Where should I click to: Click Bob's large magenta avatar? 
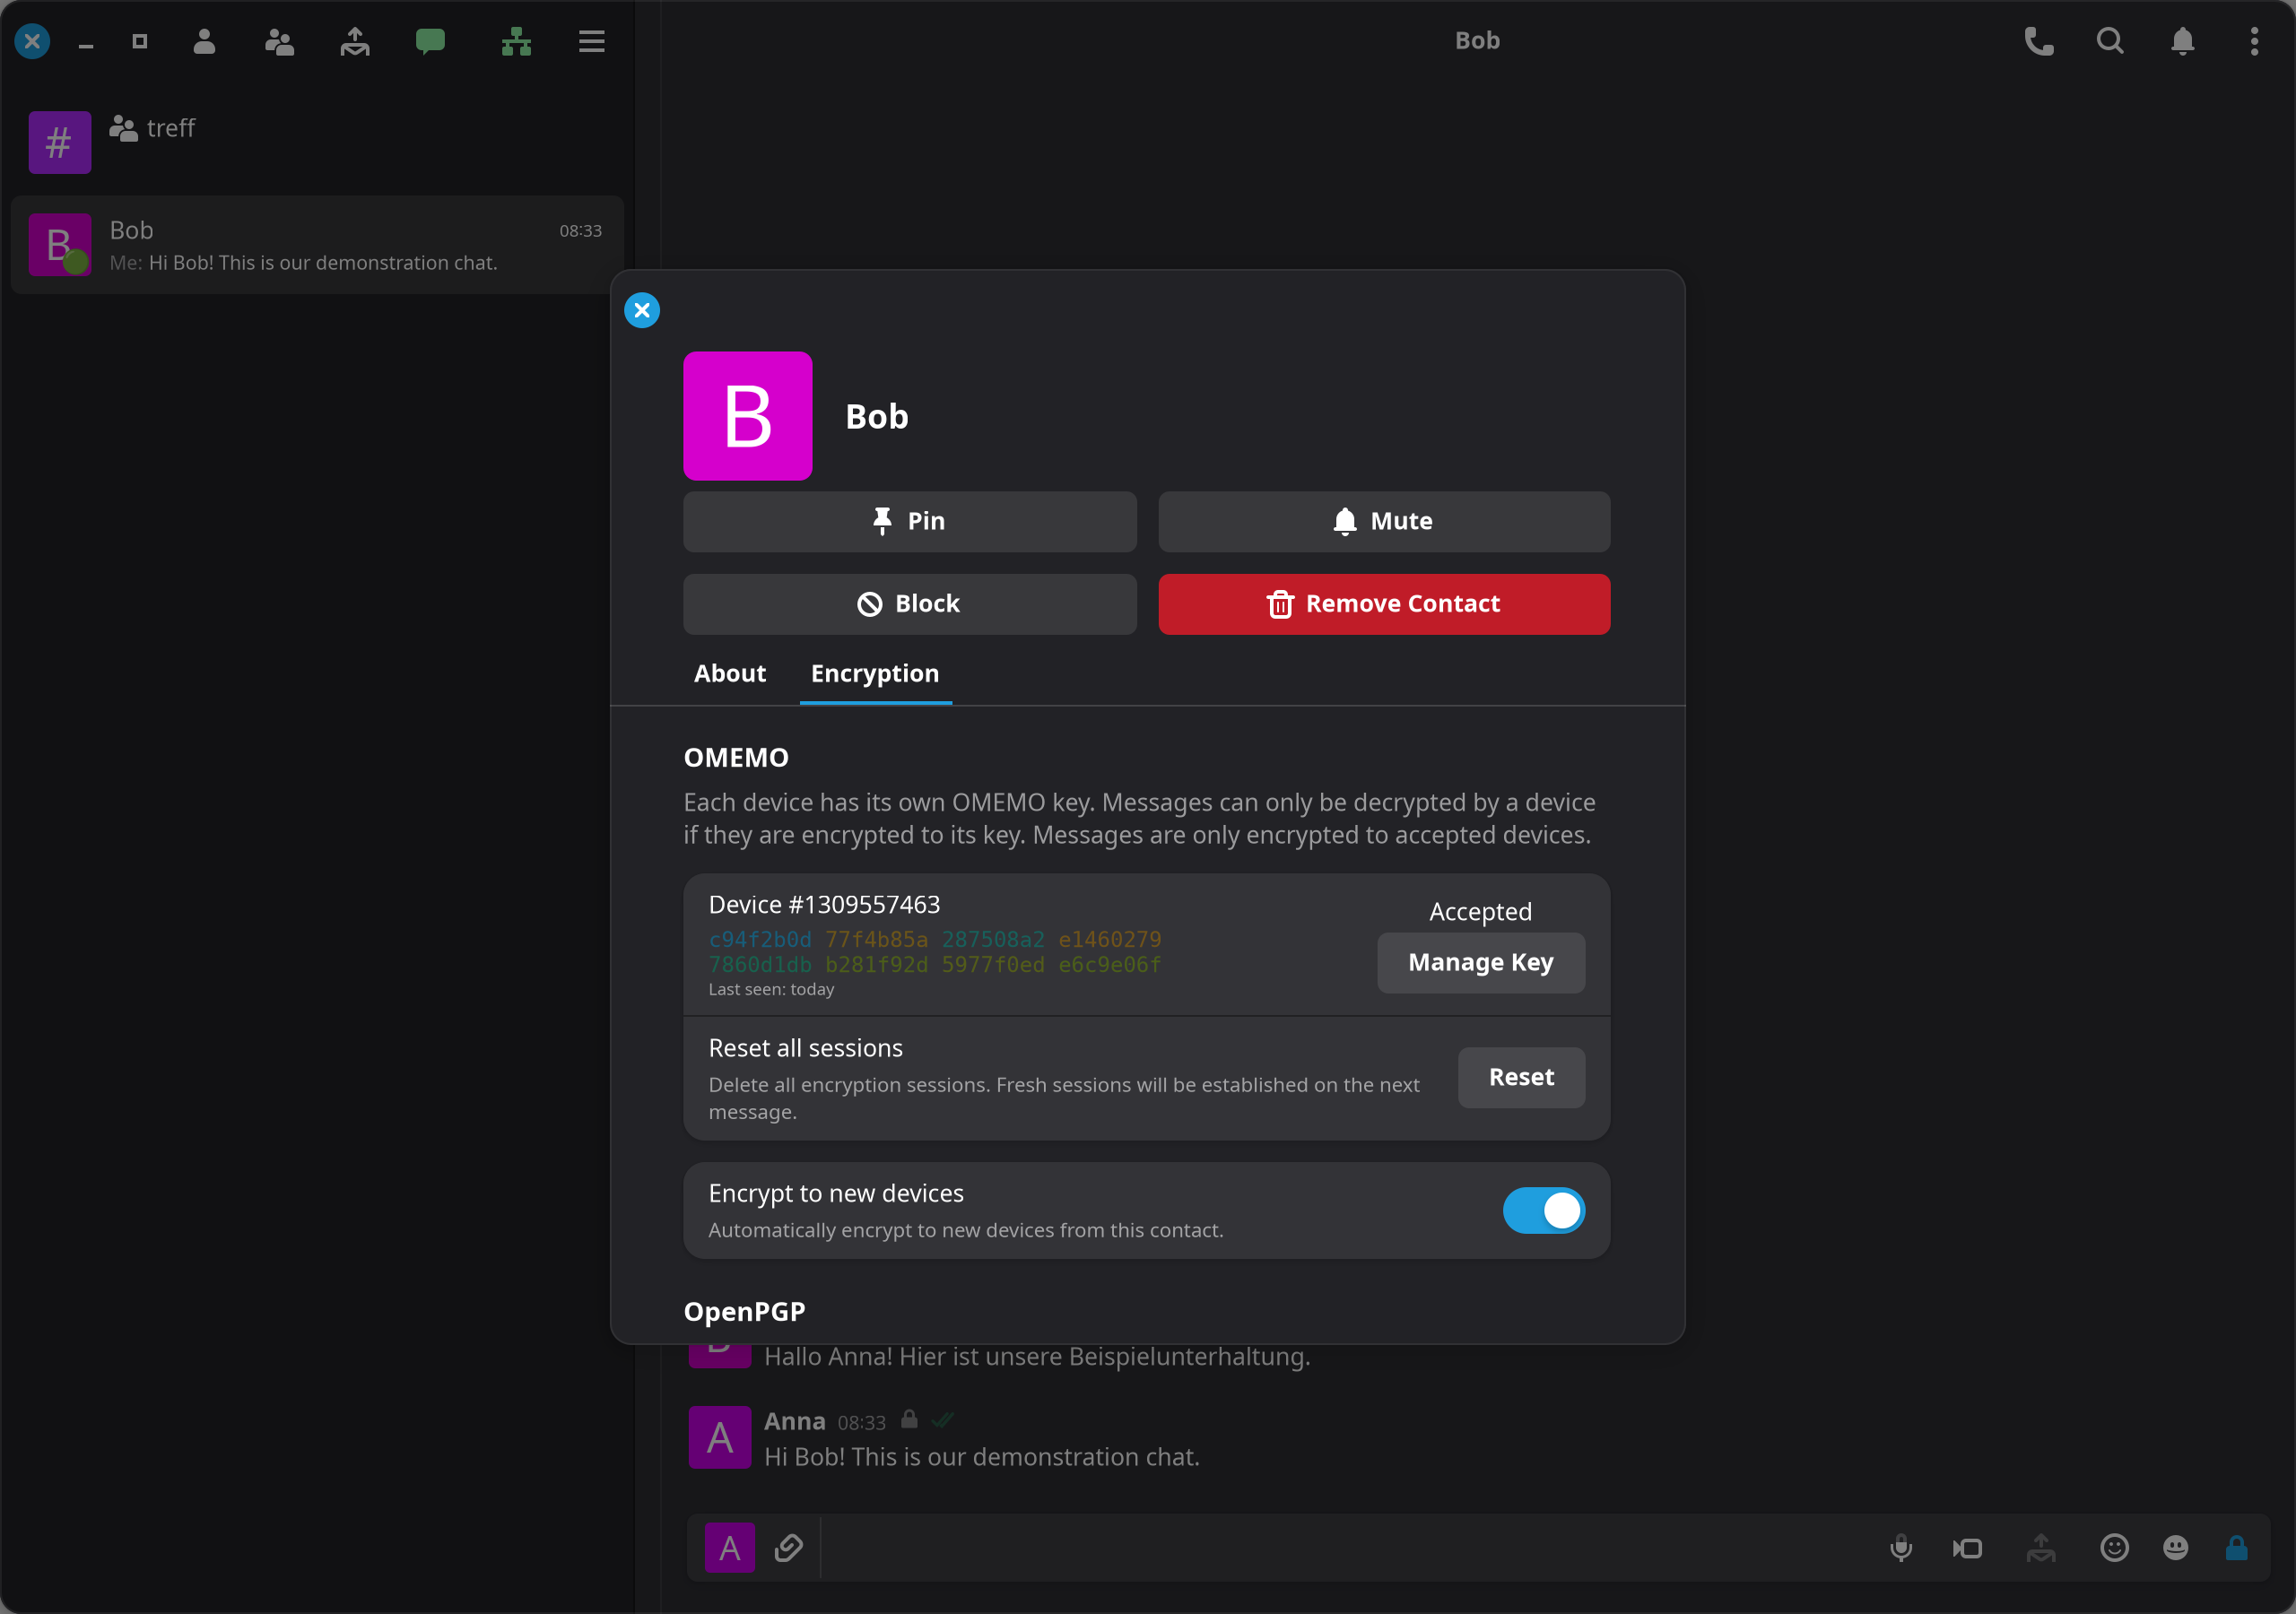(748, 416)
